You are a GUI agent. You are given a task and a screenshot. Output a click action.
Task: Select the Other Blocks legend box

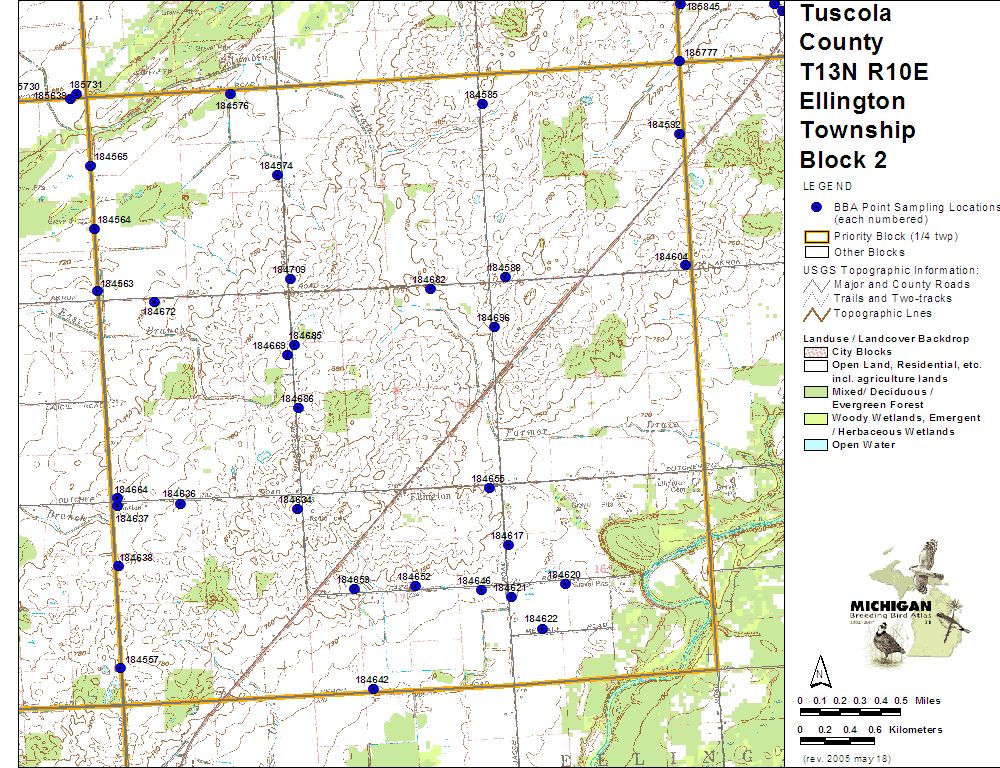[x=817, y=252]
